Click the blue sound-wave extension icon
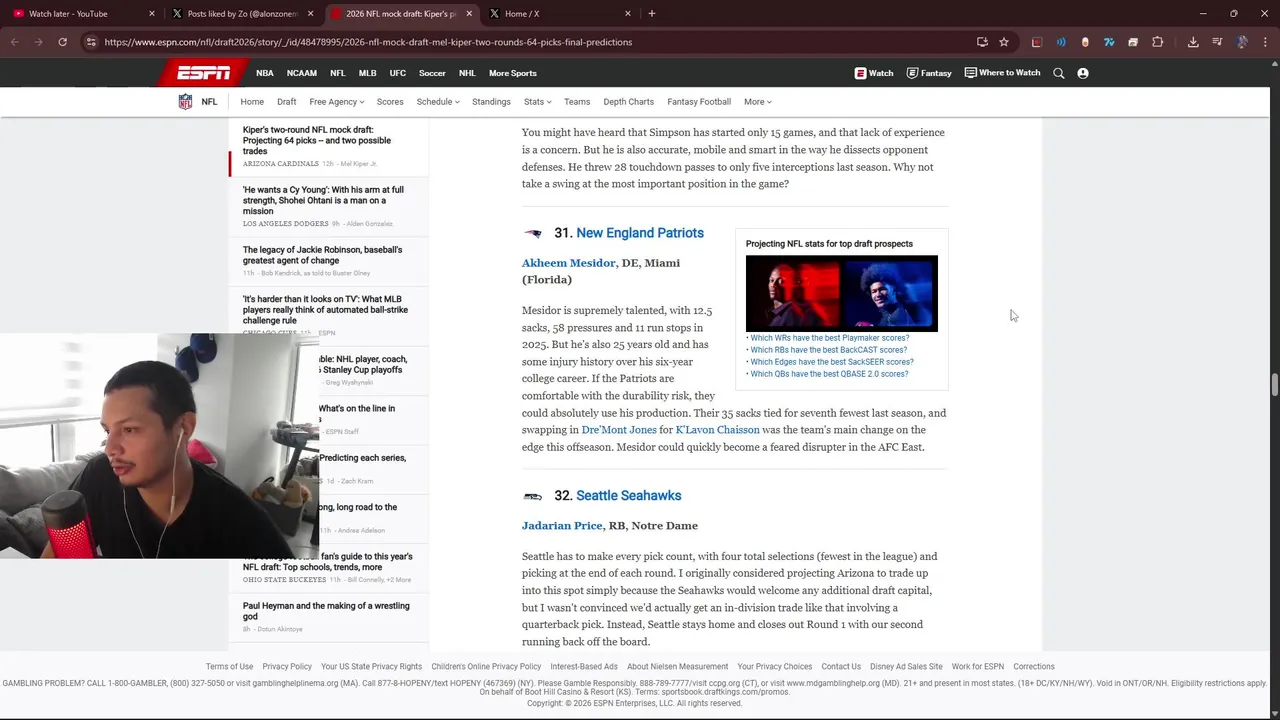The height and width of the screenshot is (720, 1280). [1061, 42]
